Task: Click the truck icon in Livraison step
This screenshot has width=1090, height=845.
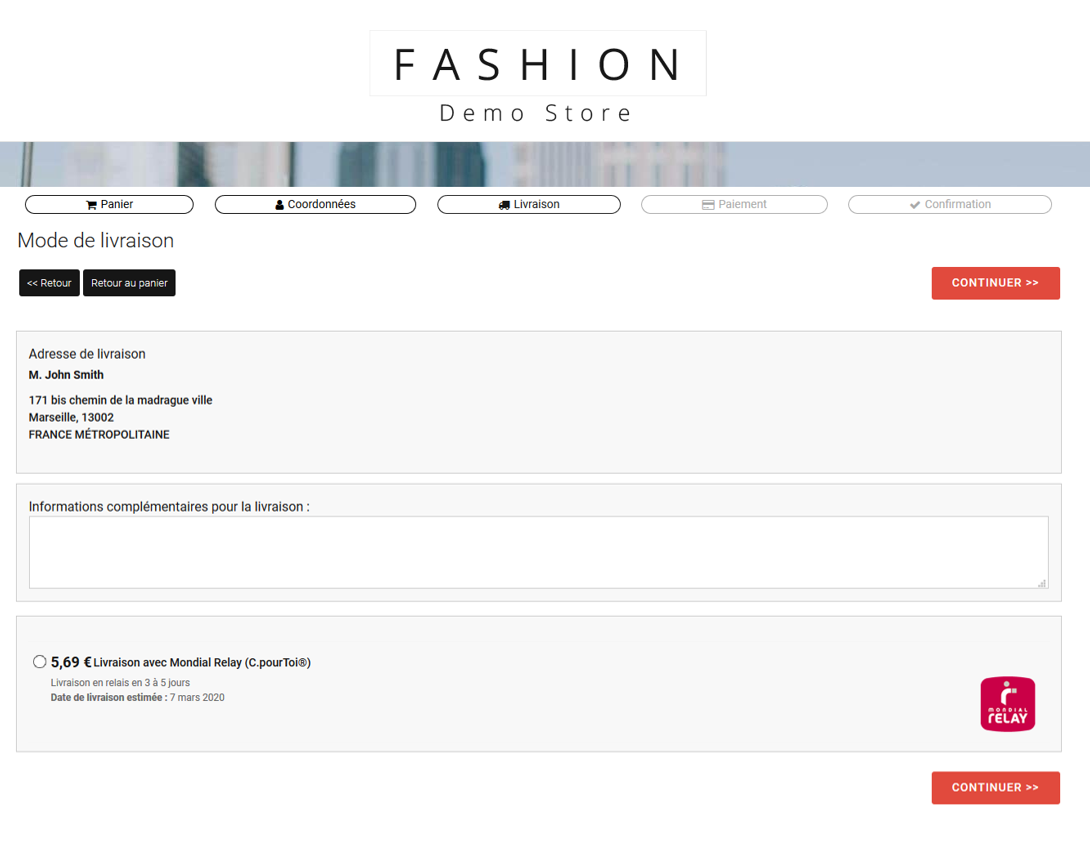Action: pyautogui.click(x=504, y=205)
